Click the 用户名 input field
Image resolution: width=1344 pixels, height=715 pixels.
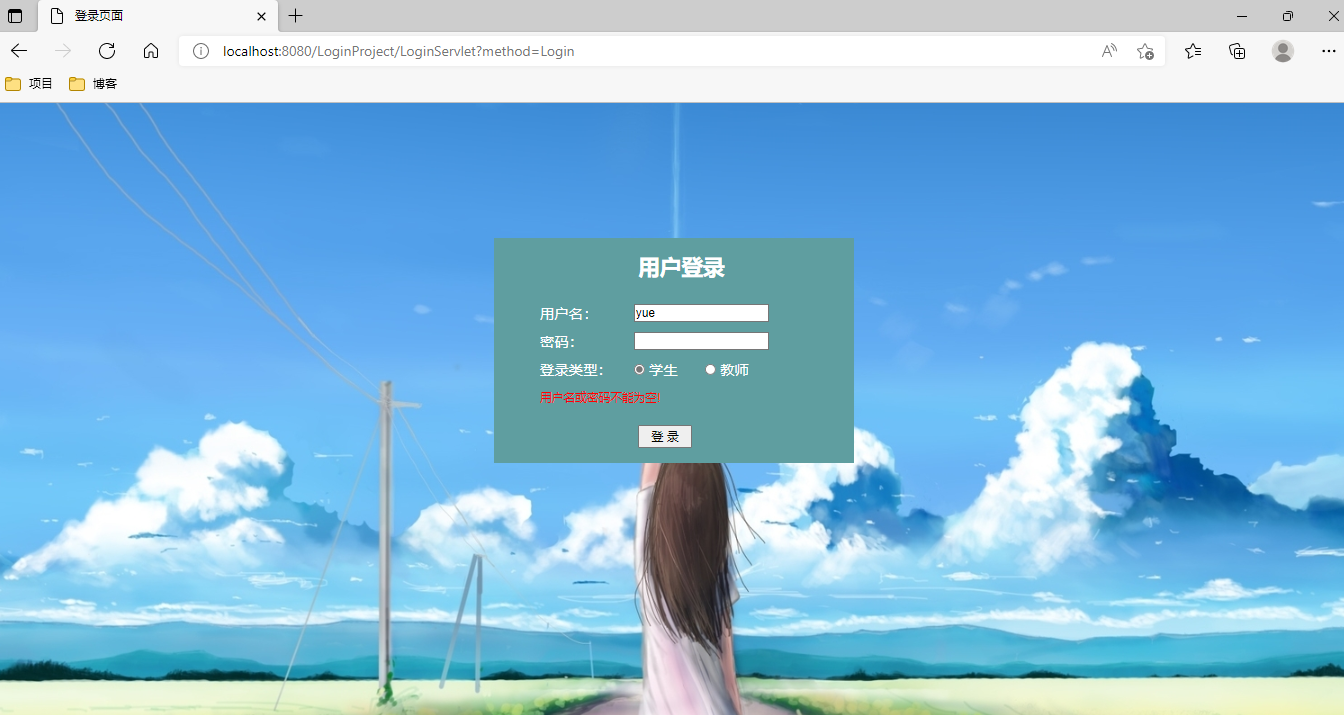(701, 313)
